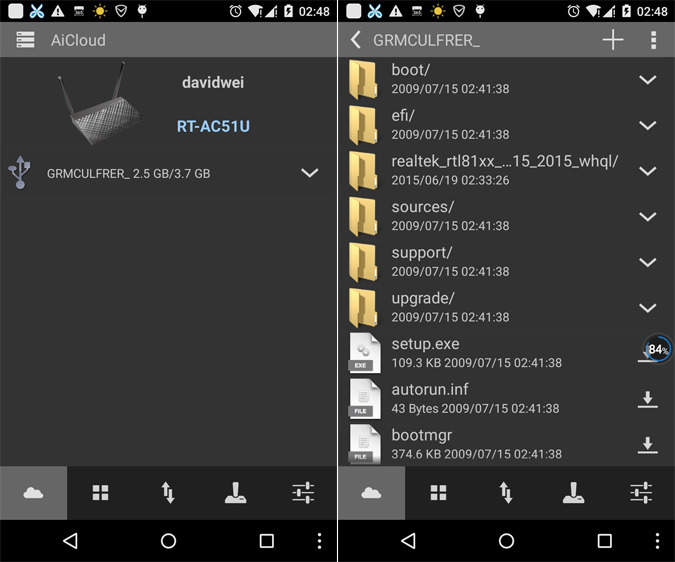
Task: Tap the sources/ folder icon
Action: coord(364,216)
